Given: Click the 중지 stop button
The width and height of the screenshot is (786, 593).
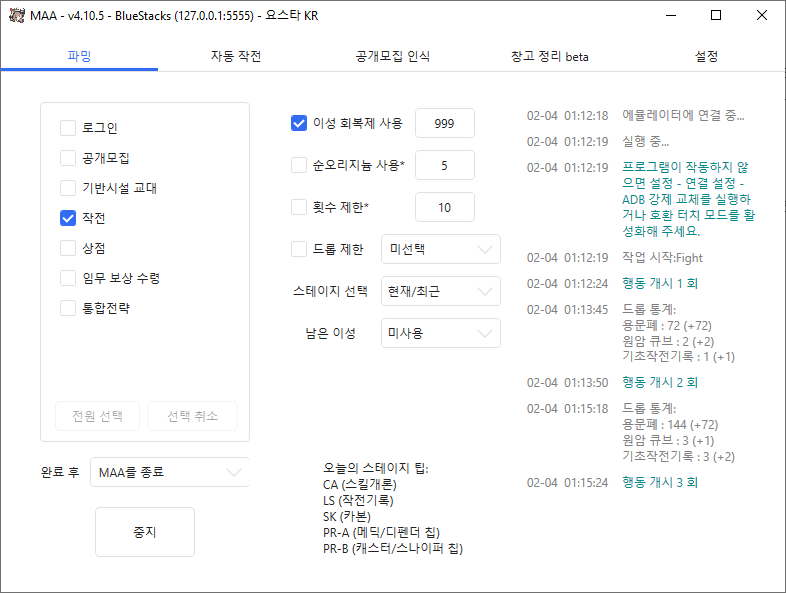Looking at the screenshot, I should coord(145,532).
